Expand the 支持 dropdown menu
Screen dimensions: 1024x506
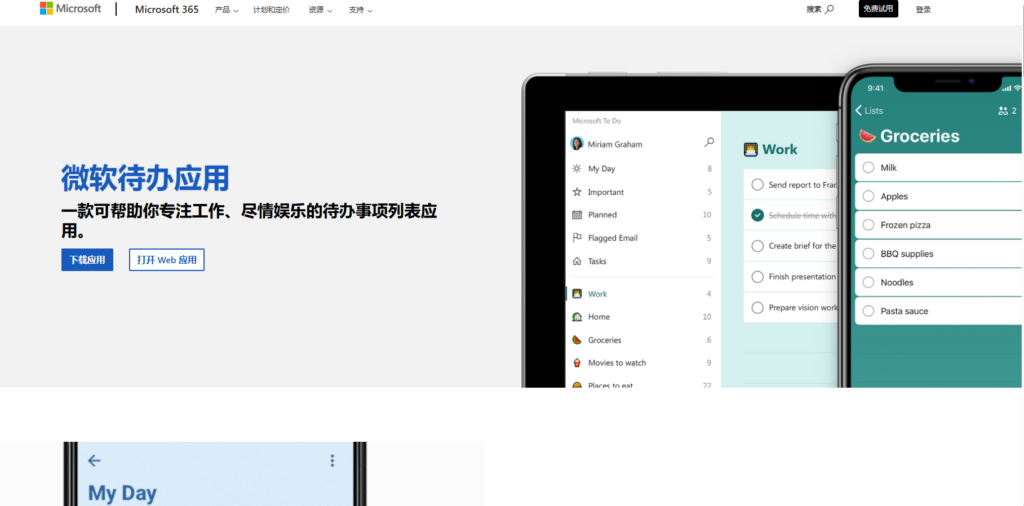(360, 10)
